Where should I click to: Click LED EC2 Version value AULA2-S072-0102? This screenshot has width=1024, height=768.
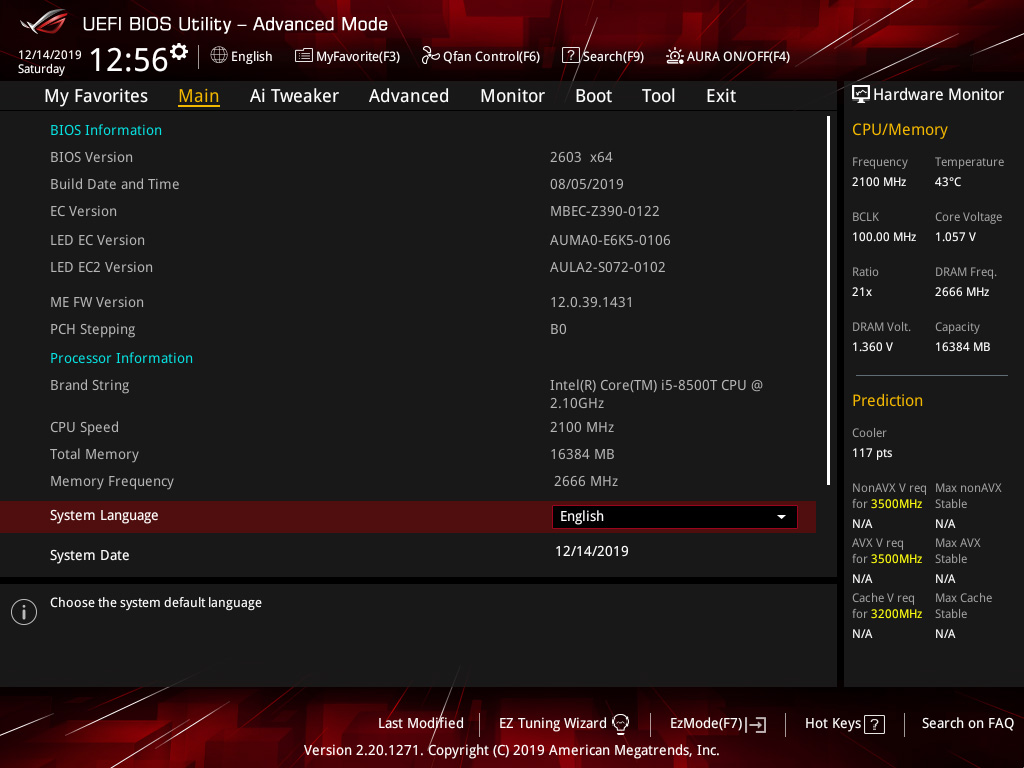point(607,267)
